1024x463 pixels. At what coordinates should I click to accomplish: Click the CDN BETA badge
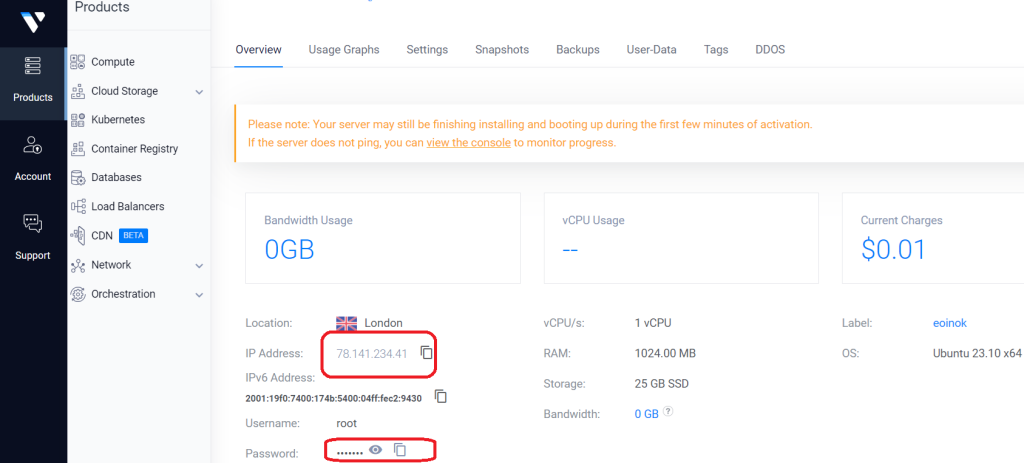[133, 236]
